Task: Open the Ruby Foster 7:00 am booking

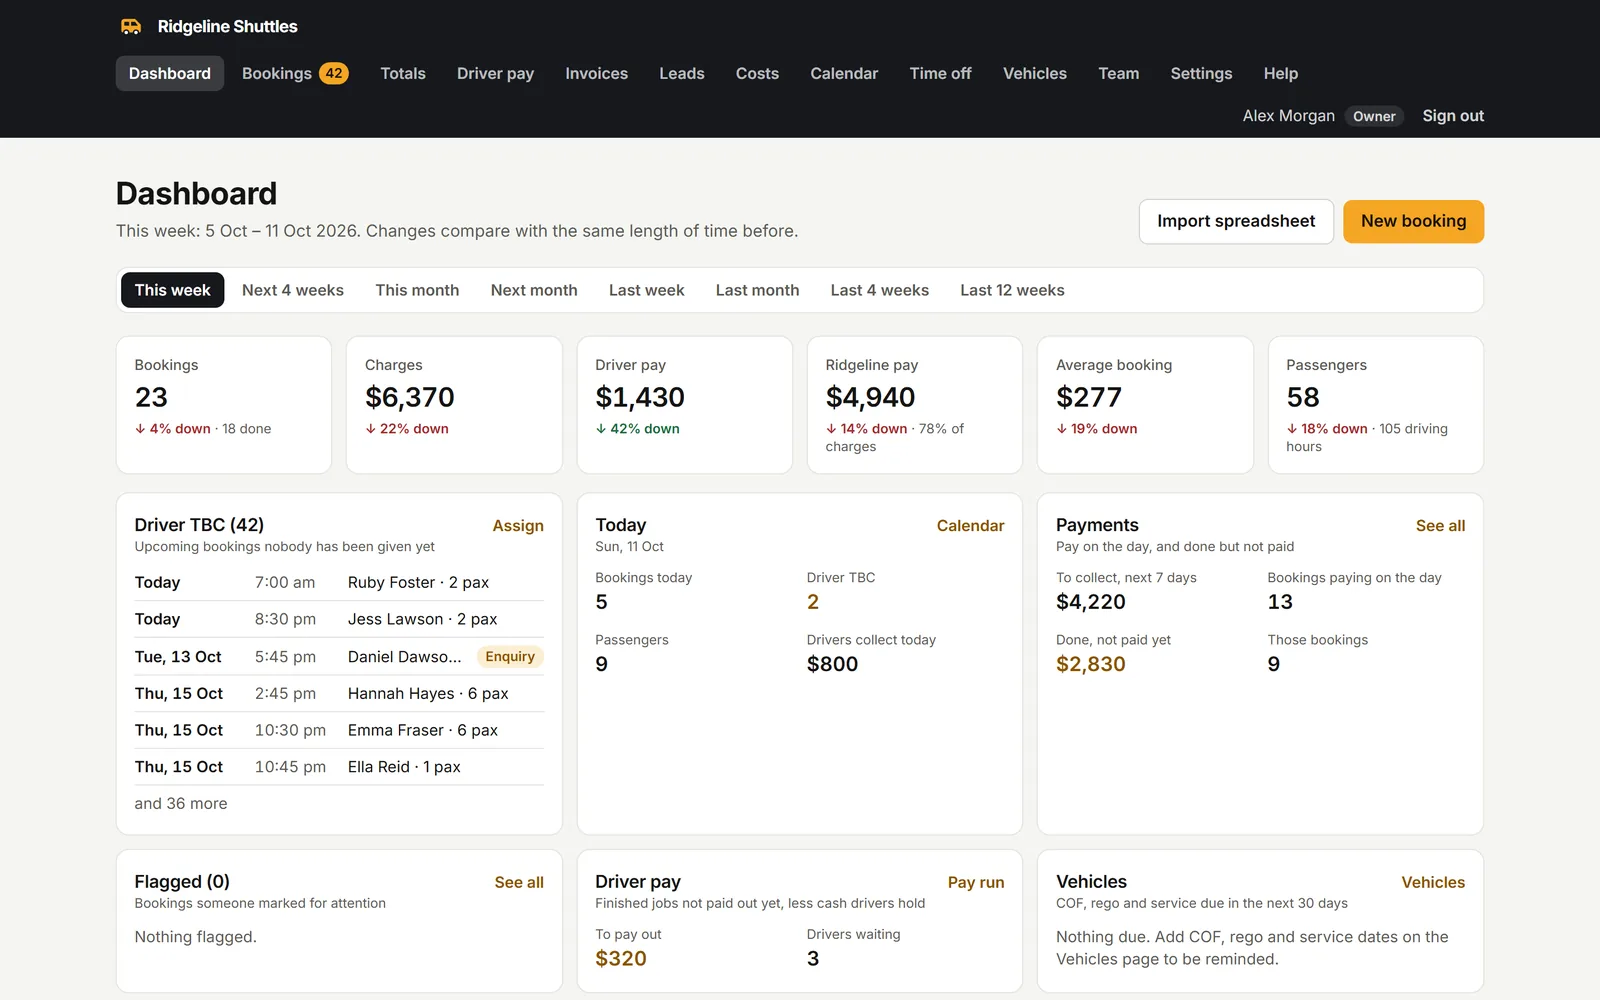Action: point(339,583)
